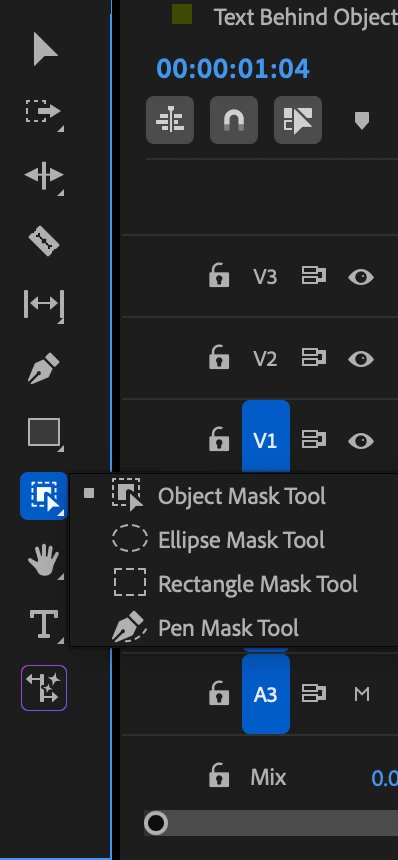
Task: Select the Rectangle shape tool
Action: tap(44, 433)
